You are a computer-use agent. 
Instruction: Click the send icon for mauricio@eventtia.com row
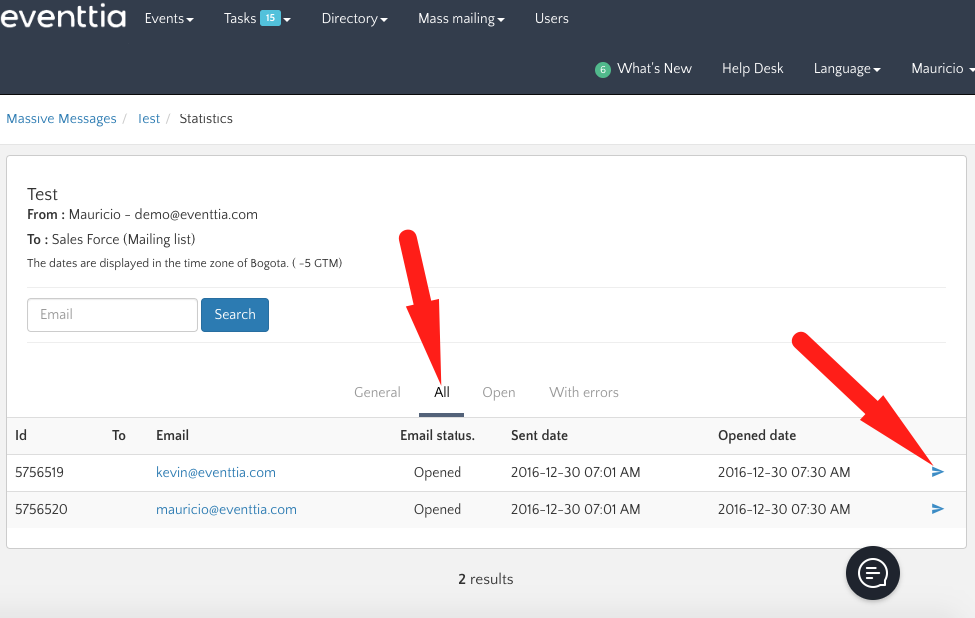point(937,509)
